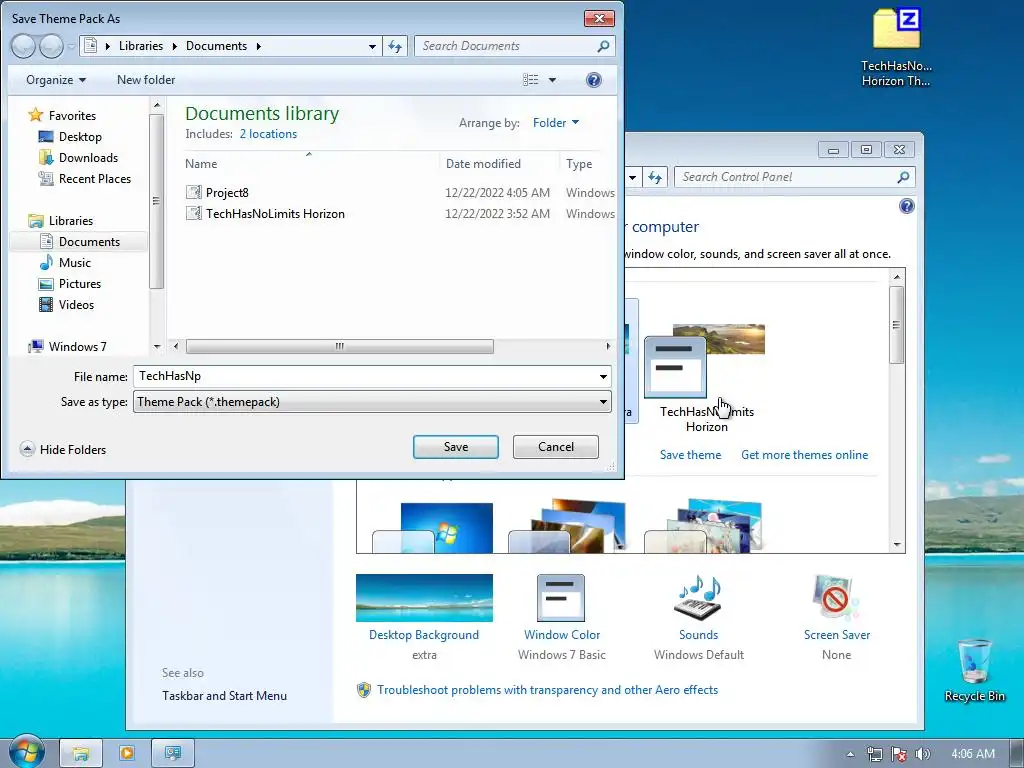Open the Arrange by Folder dropdown
Screen dimensions: 1024x768
coord(556,123)
